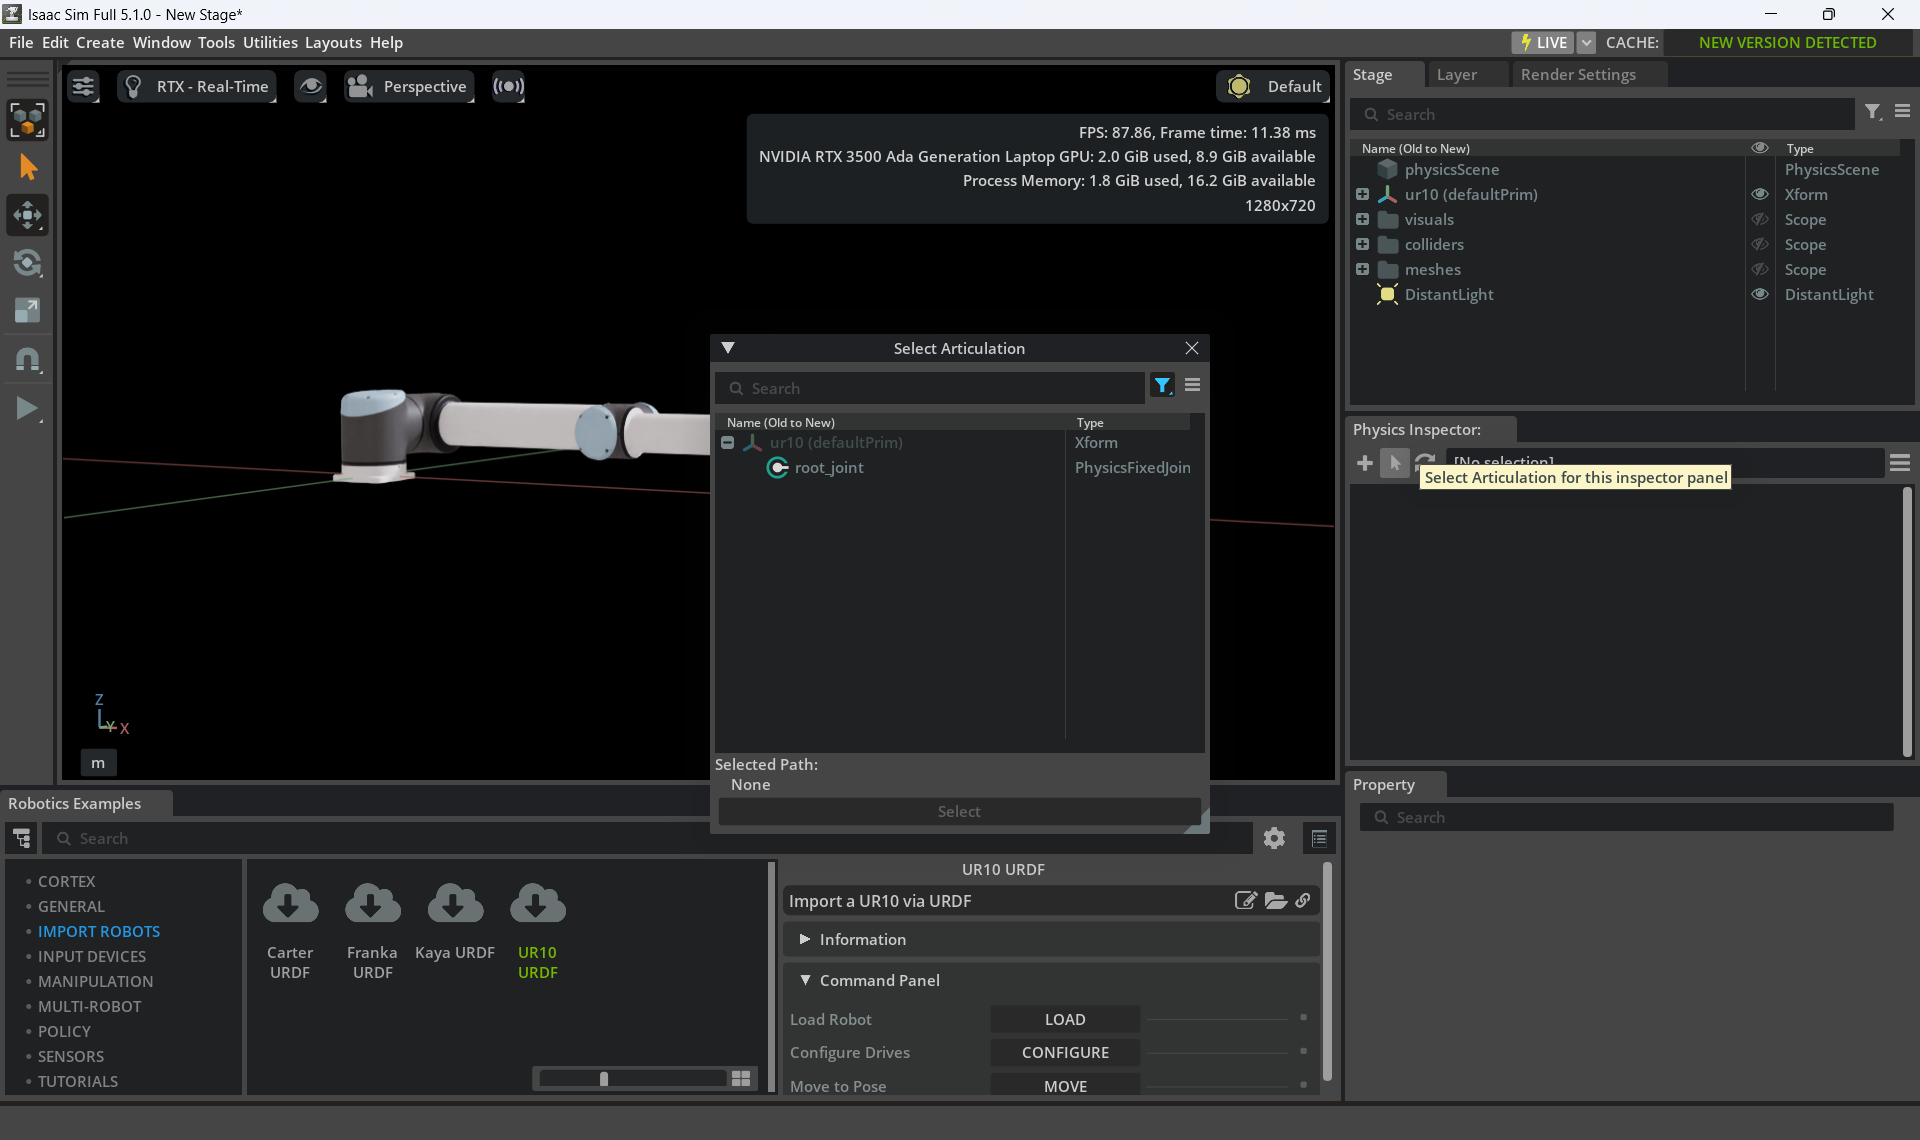Select the Scale tool in left toolbar

pyautogui.click(x=27, y=311)
